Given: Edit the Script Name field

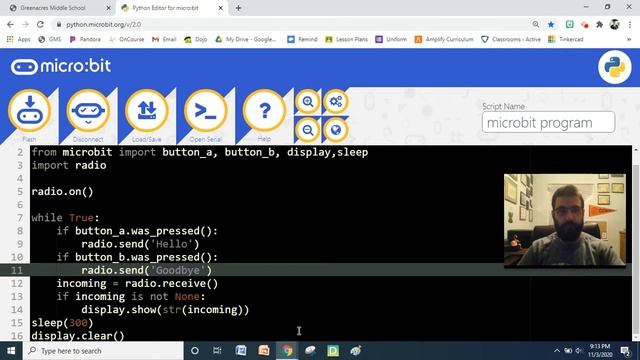Looking at the screenshot, I should coord(548,122).
